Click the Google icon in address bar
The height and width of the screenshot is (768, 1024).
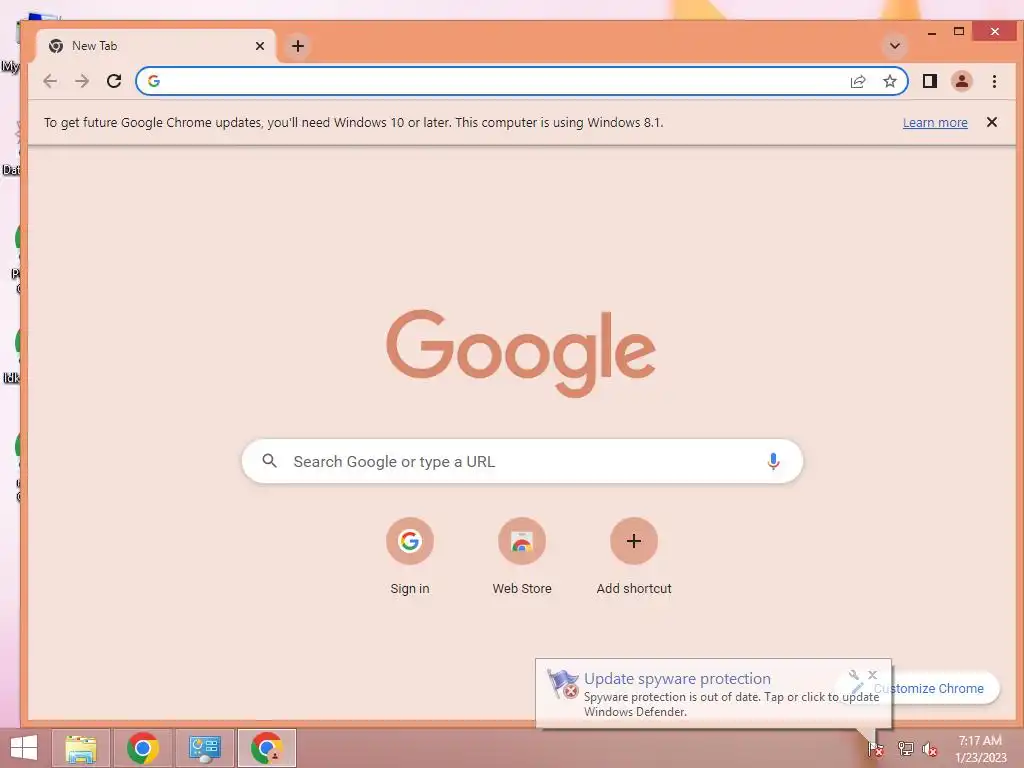154,81
